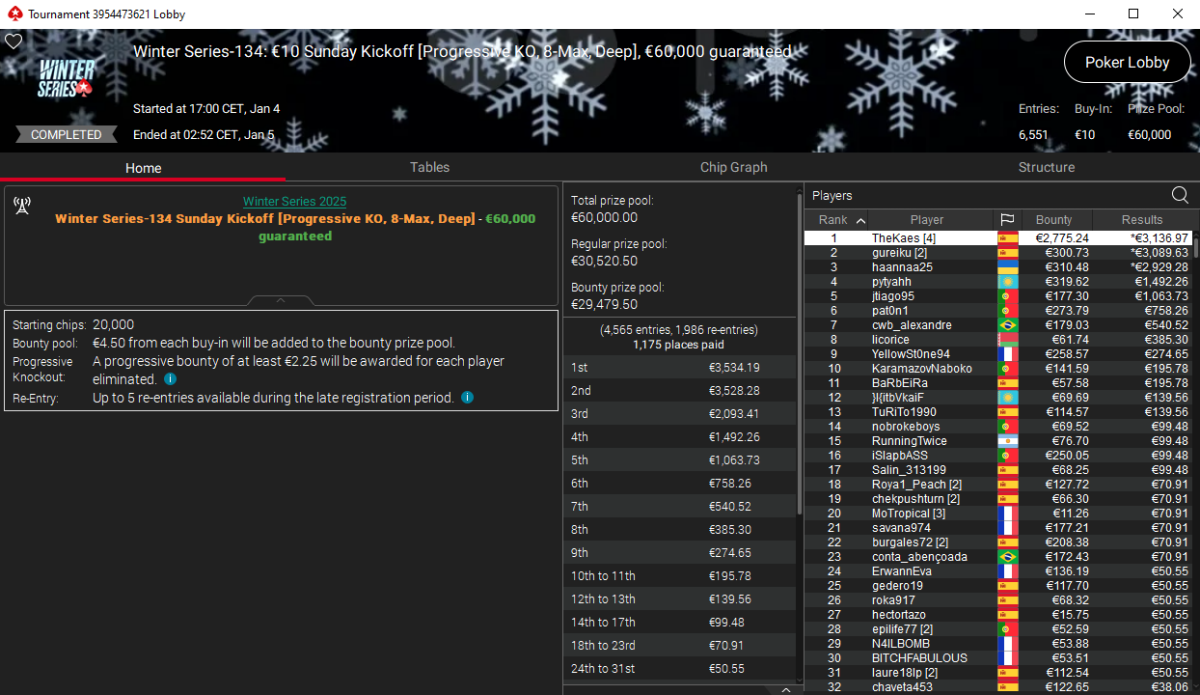Viewport: 1200px width, 695px height.
Task: Click the Poker Lobby button
Action: (1127, 62)
